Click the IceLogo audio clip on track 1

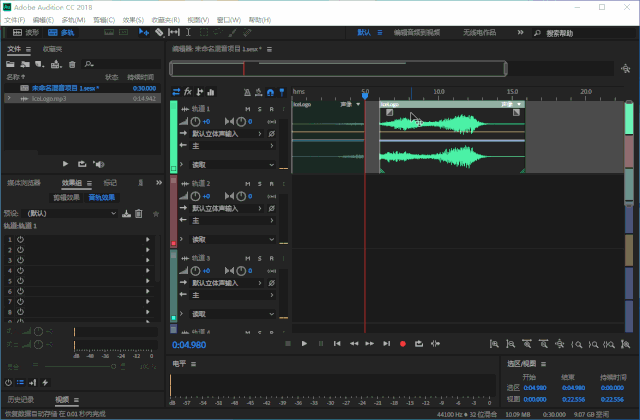click(x=452, y=137)
